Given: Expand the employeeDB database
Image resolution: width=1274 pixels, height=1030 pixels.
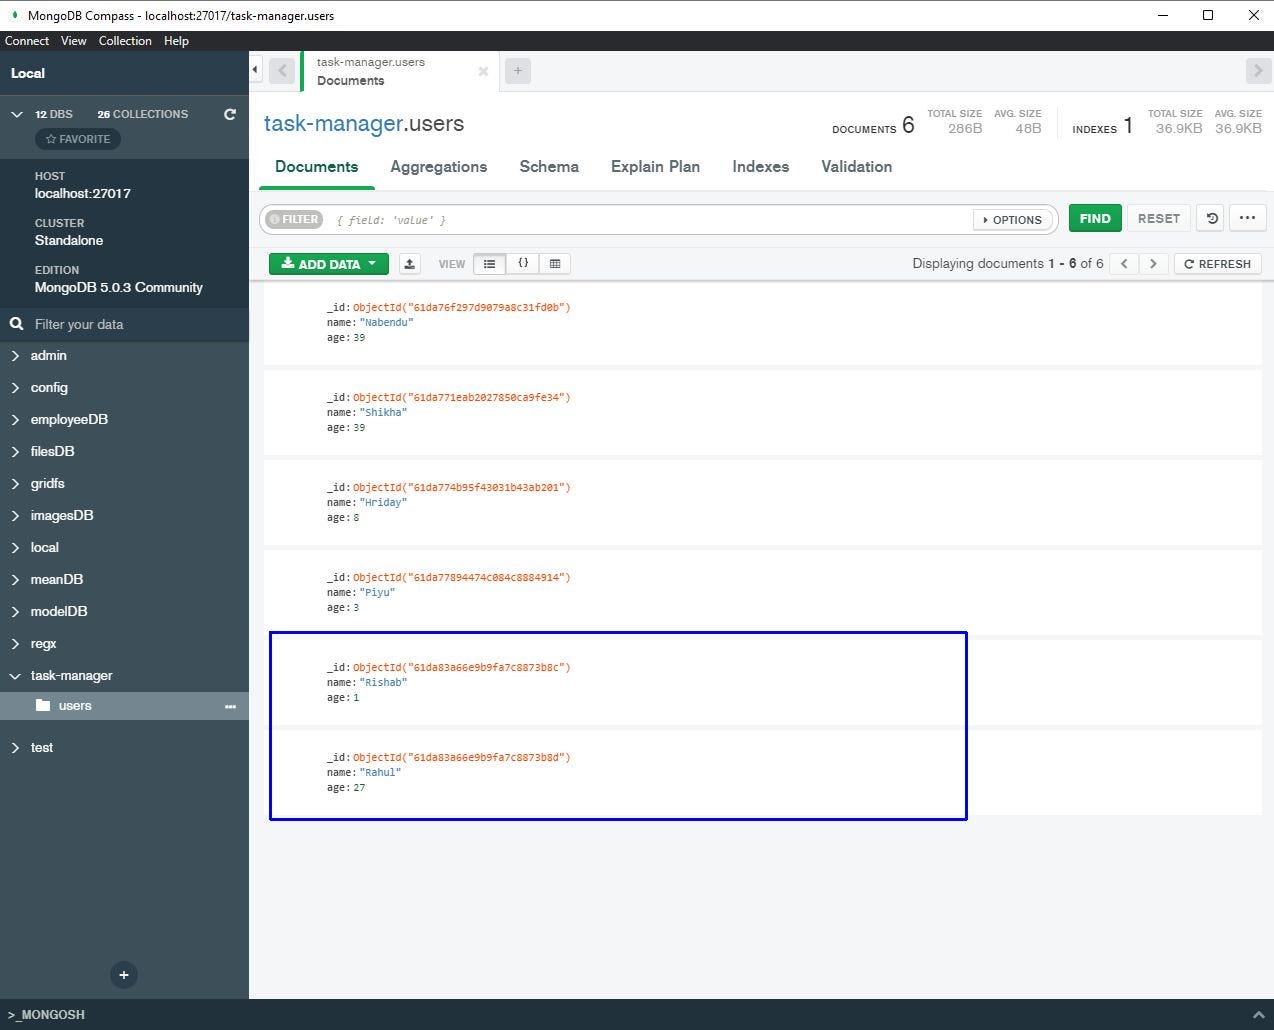Looking at the screenshot, I should (15, 420).
